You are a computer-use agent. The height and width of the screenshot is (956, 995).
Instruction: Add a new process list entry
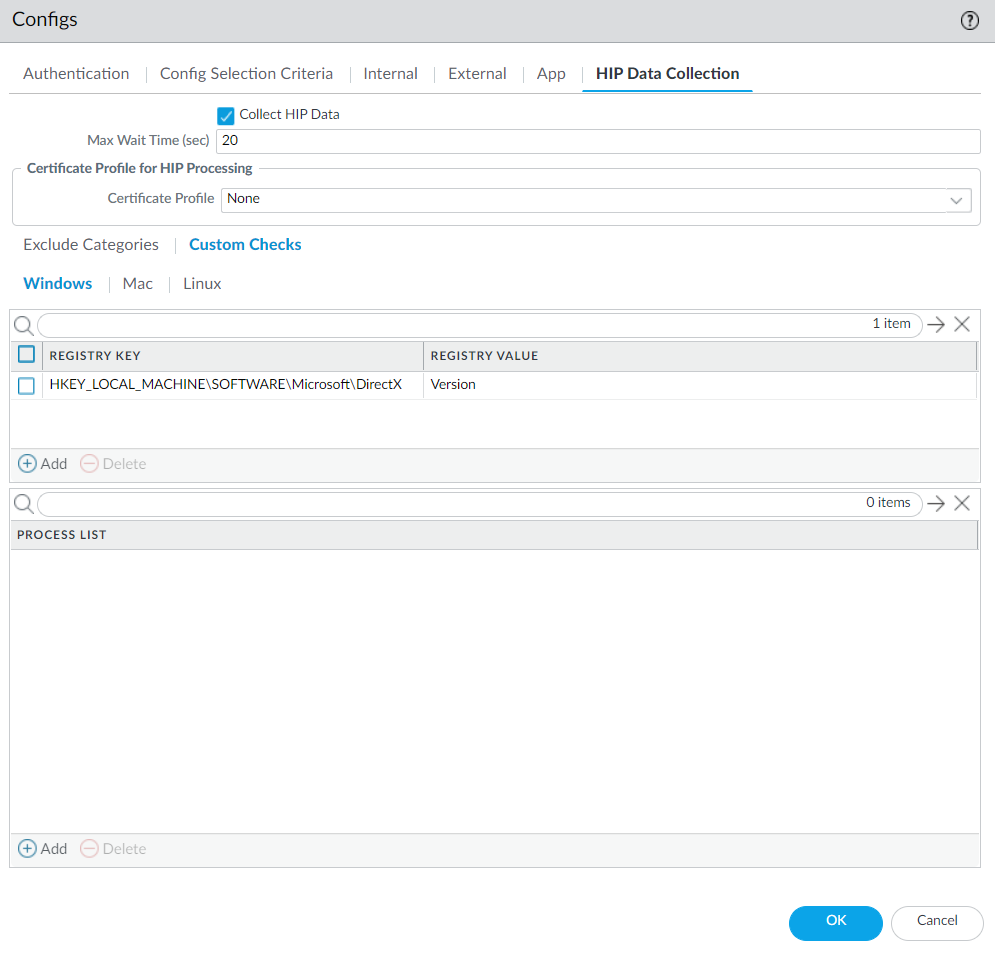(x=43, y=849)
